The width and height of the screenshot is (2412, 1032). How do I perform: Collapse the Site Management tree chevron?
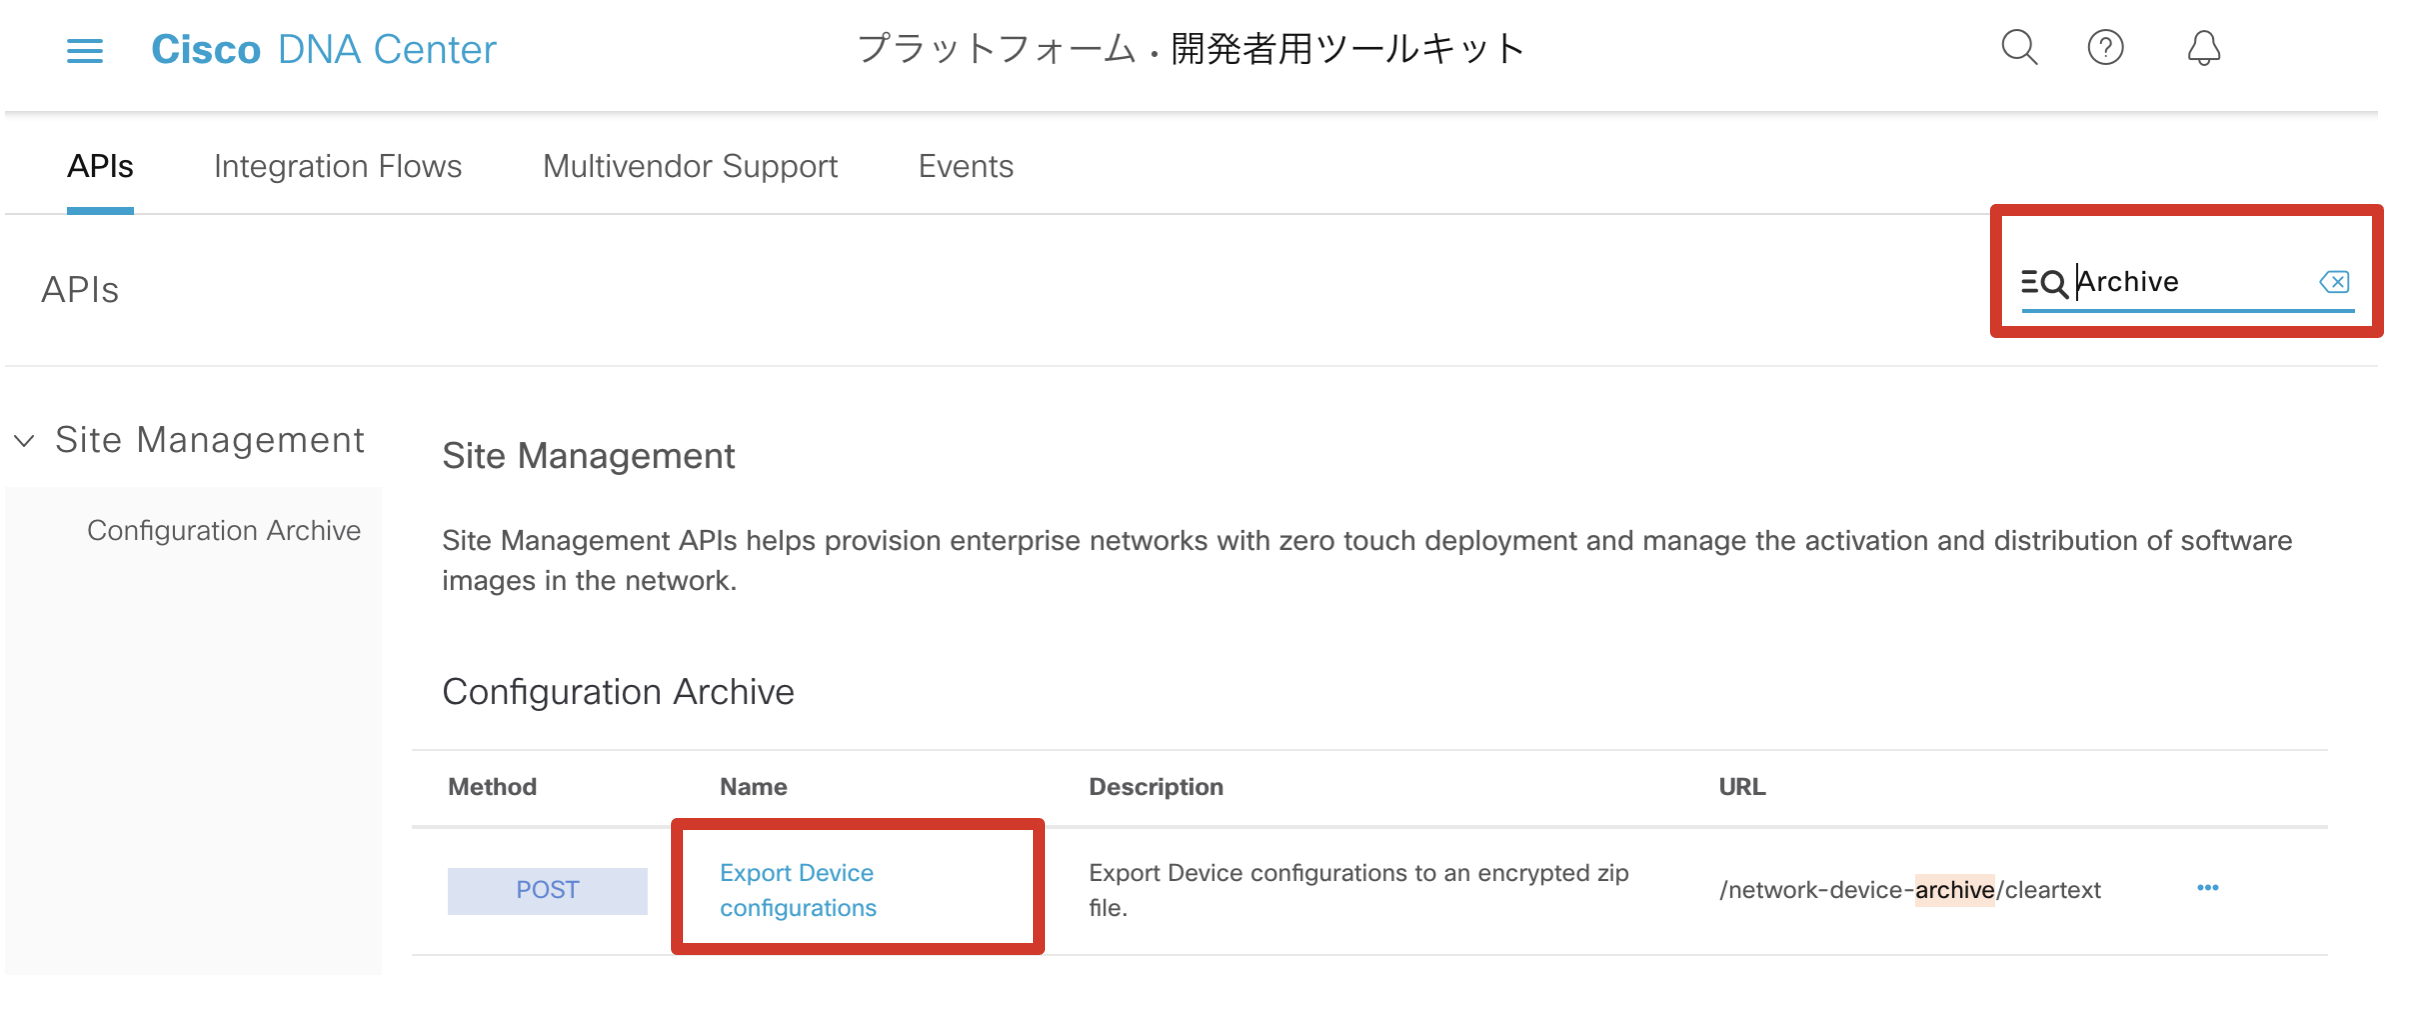[25, 440]
